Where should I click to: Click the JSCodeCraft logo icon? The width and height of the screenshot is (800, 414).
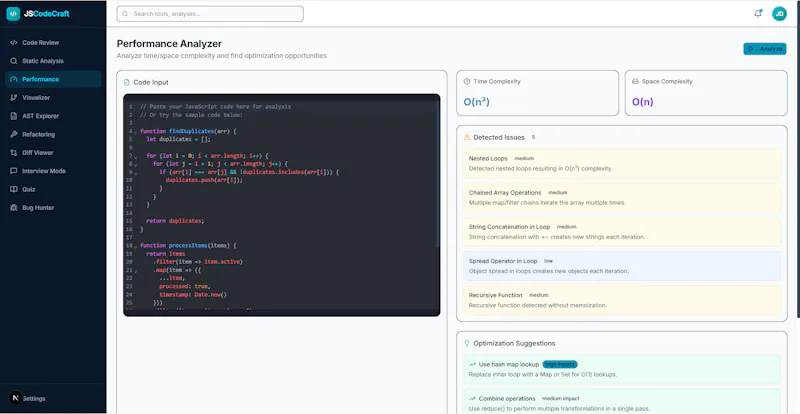(x=13, y=14)
